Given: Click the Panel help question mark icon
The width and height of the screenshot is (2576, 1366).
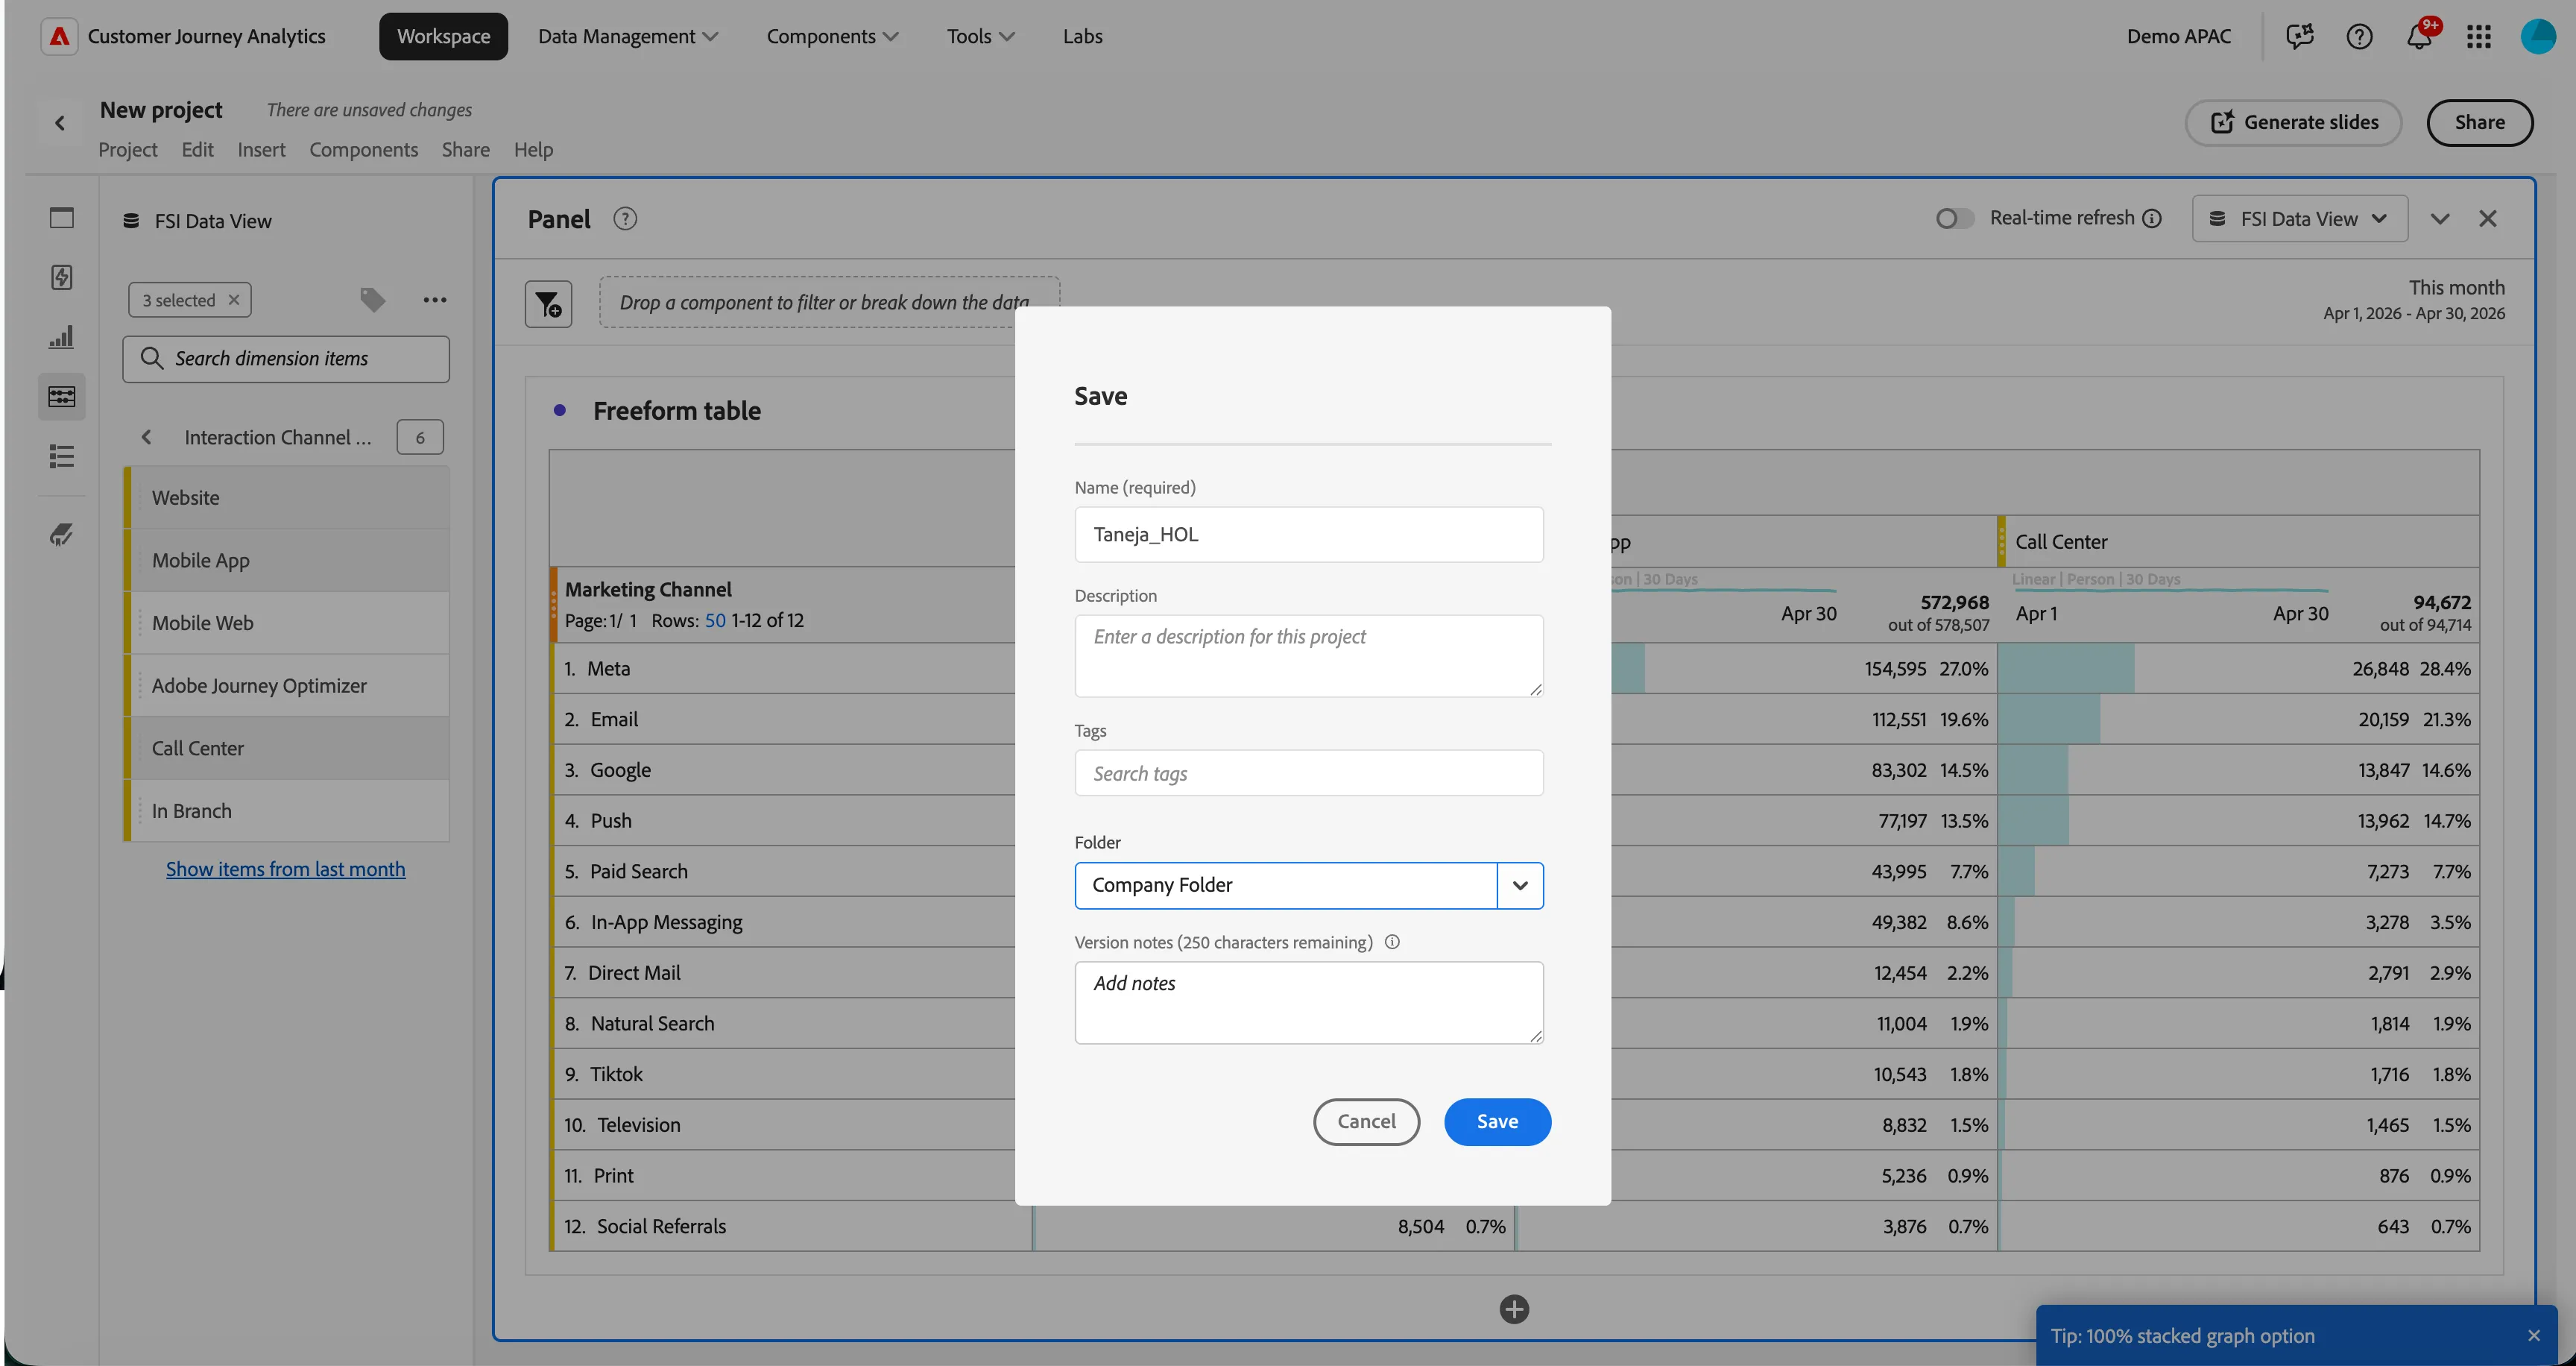Looking at the screenshot, I should pos(625,219).
